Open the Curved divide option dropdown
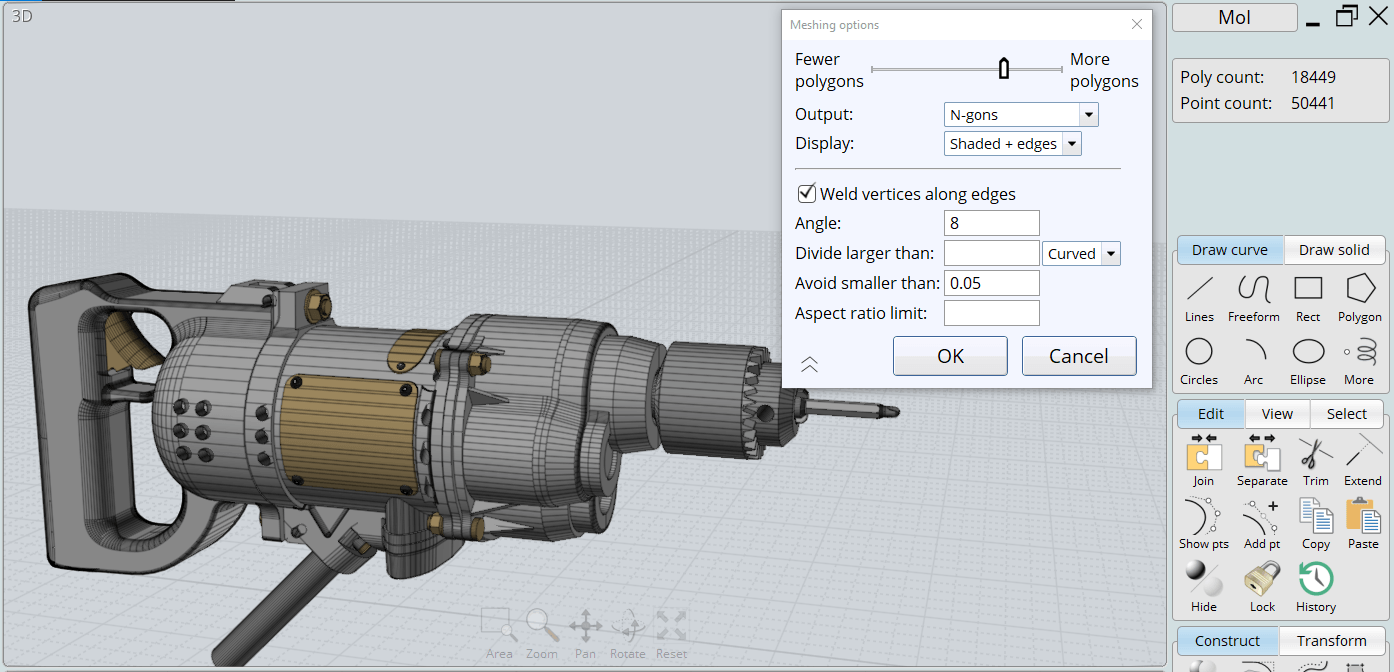This screenshot has height=672, width=1394. pos(1110,254)
